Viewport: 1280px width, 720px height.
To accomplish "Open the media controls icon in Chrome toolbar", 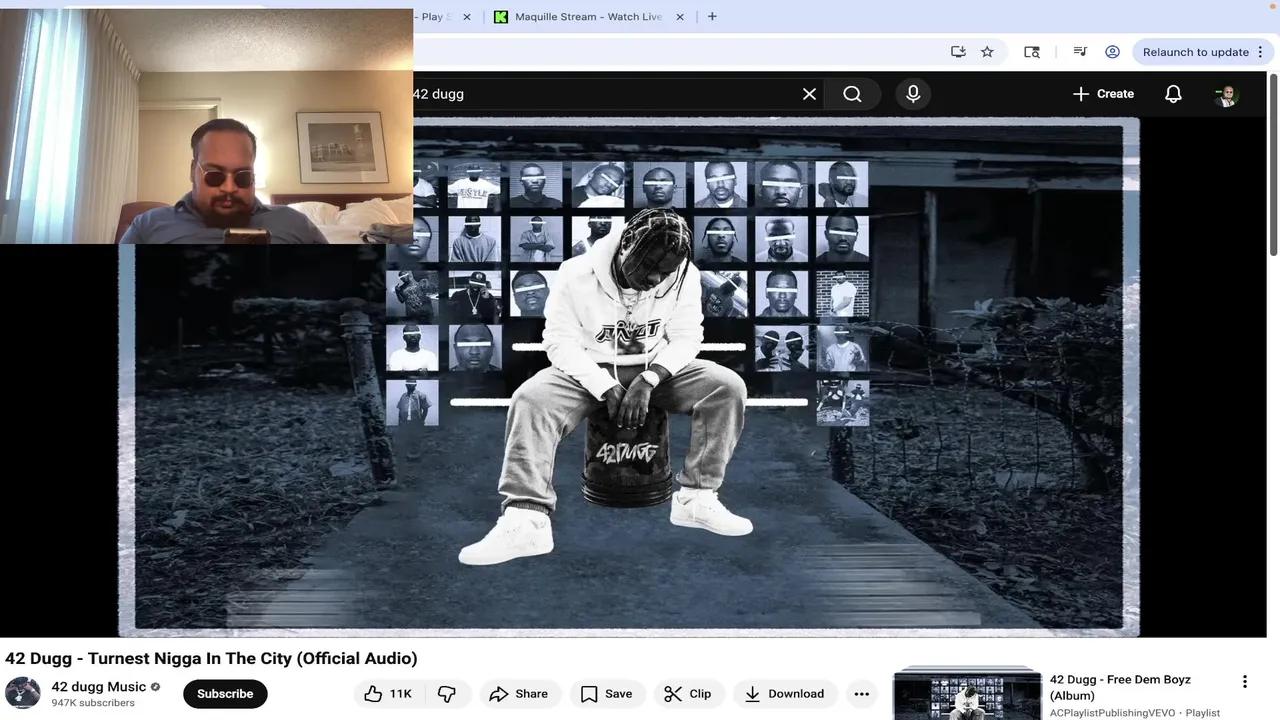I will point(1080,52).
